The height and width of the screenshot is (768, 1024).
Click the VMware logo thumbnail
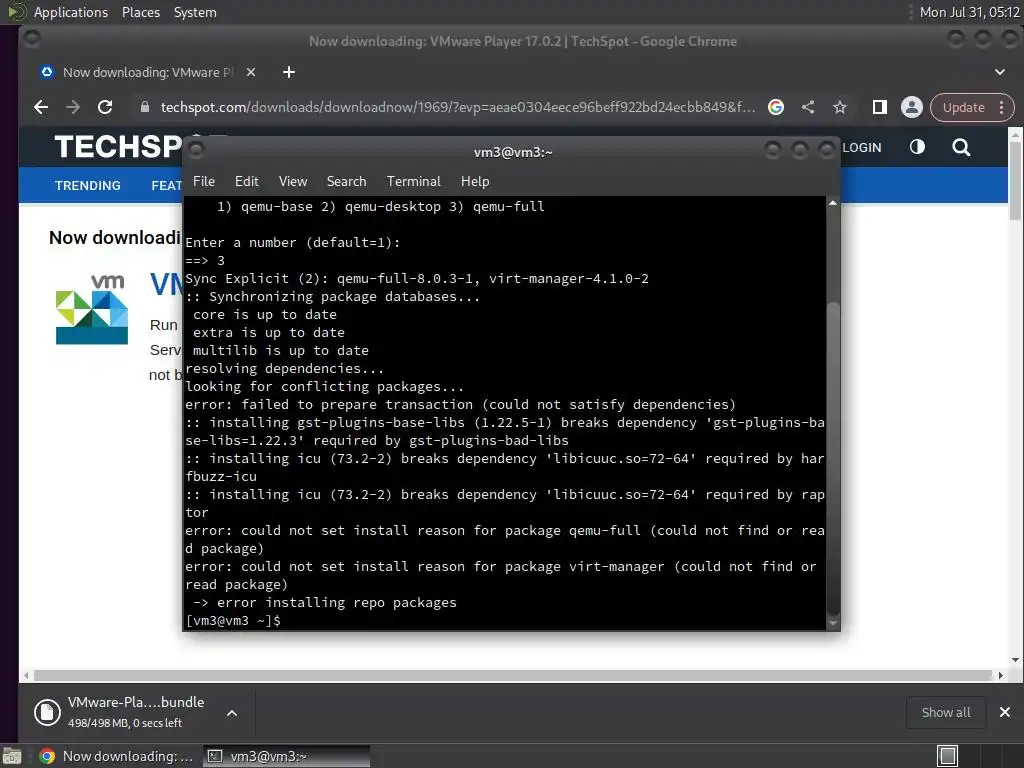(91, 308)
